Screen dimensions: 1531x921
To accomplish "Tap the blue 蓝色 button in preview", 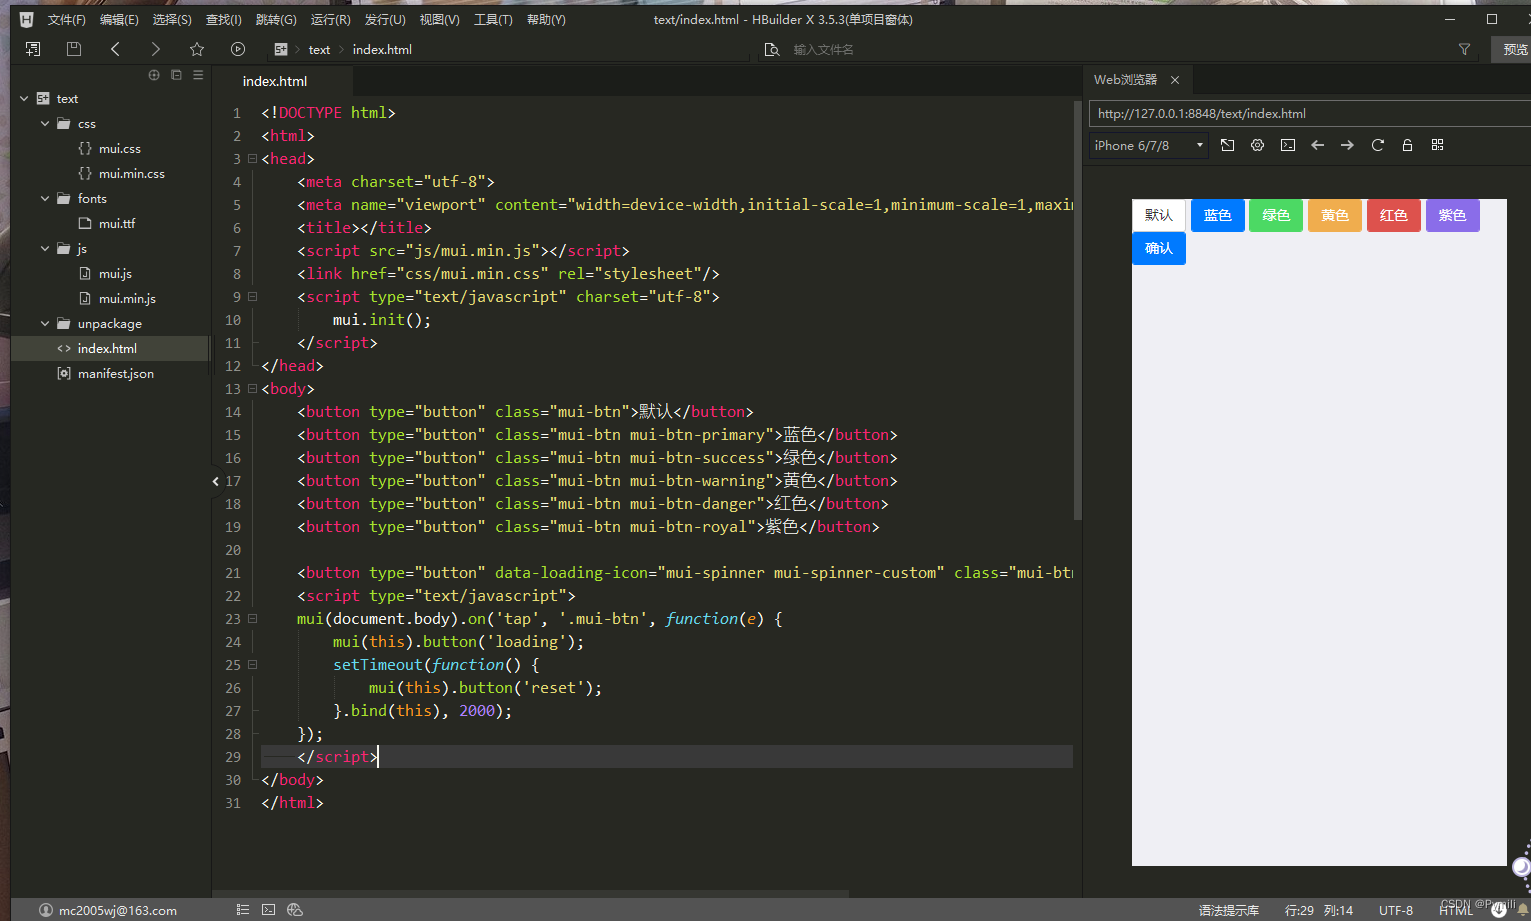I will point(1218,215).
